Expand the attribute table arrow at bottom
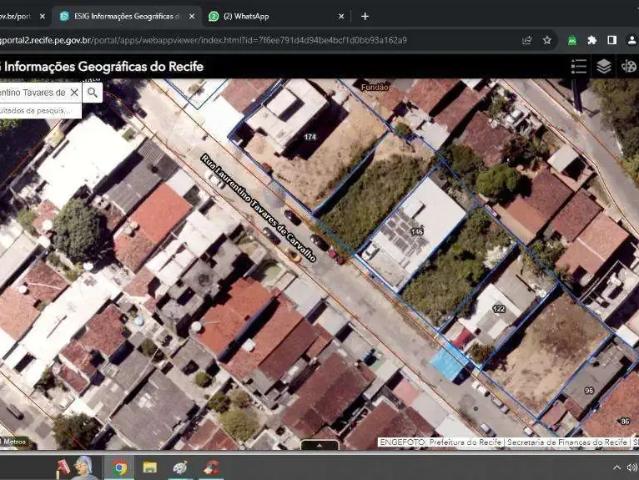The height and width of the screenshot is (480, 639). pyautogui.click(x=320, y=445)
